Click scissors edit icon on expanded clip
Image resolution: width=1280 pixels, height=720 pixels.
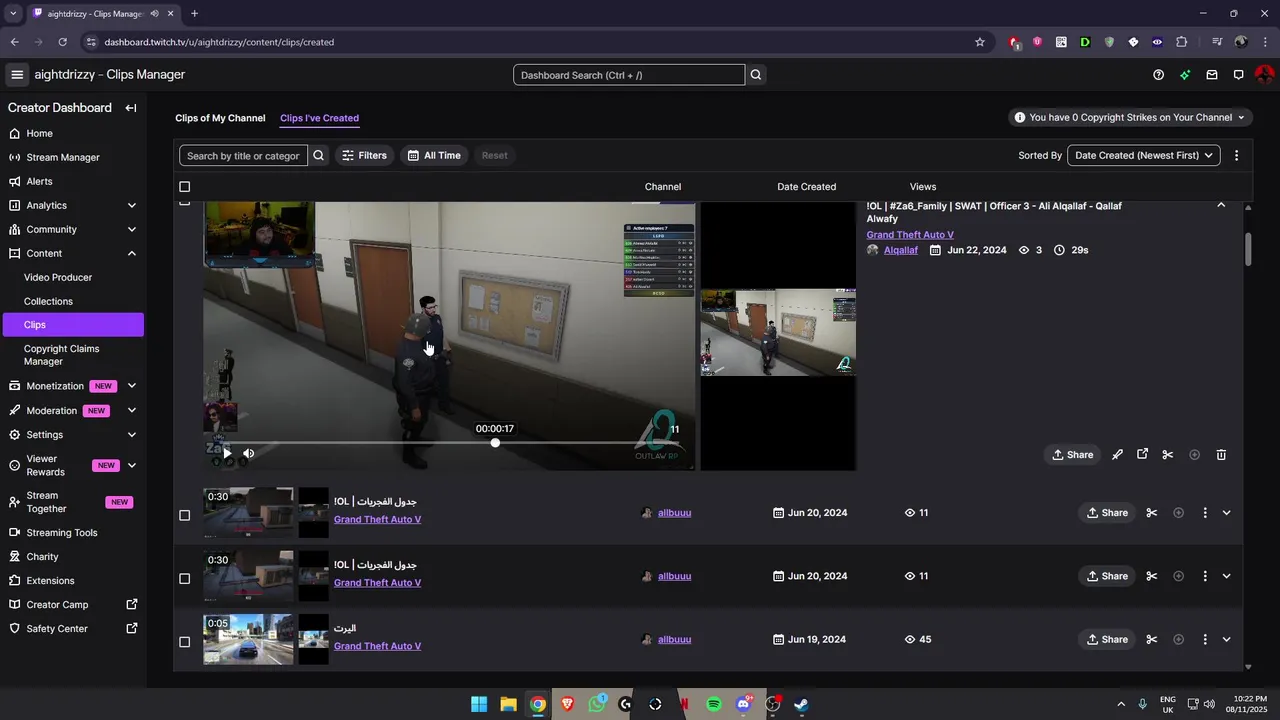(x=1167, y=455)
